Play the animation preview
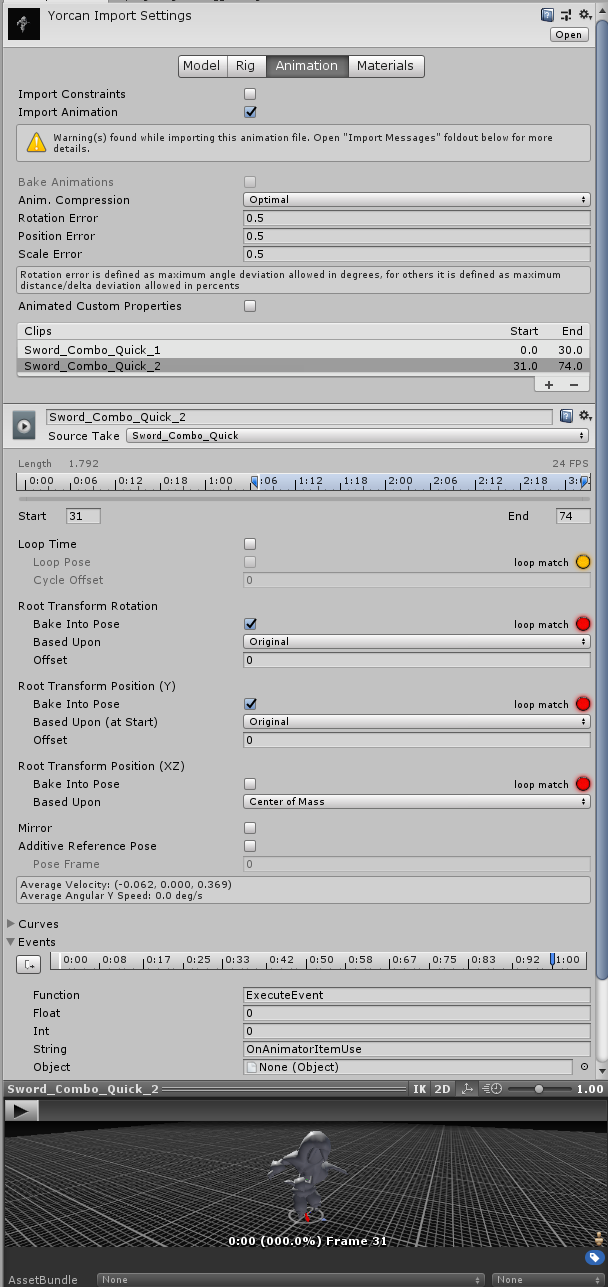608x1287 pixels. [21, 1111]
